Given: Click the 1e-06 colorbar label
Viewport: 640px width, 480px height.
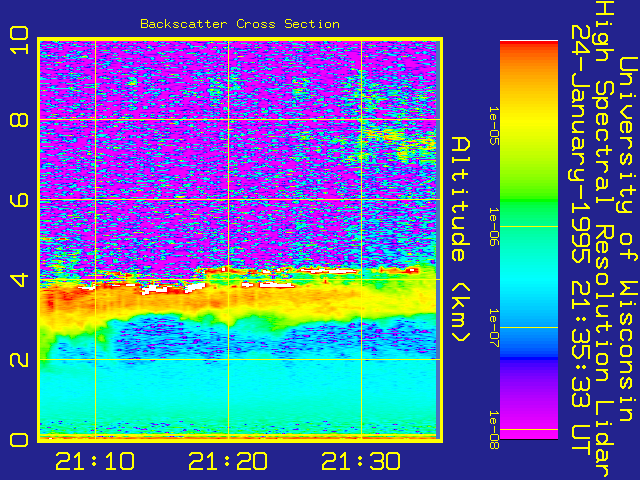Looking at the screenshot, I should (493, 227).
